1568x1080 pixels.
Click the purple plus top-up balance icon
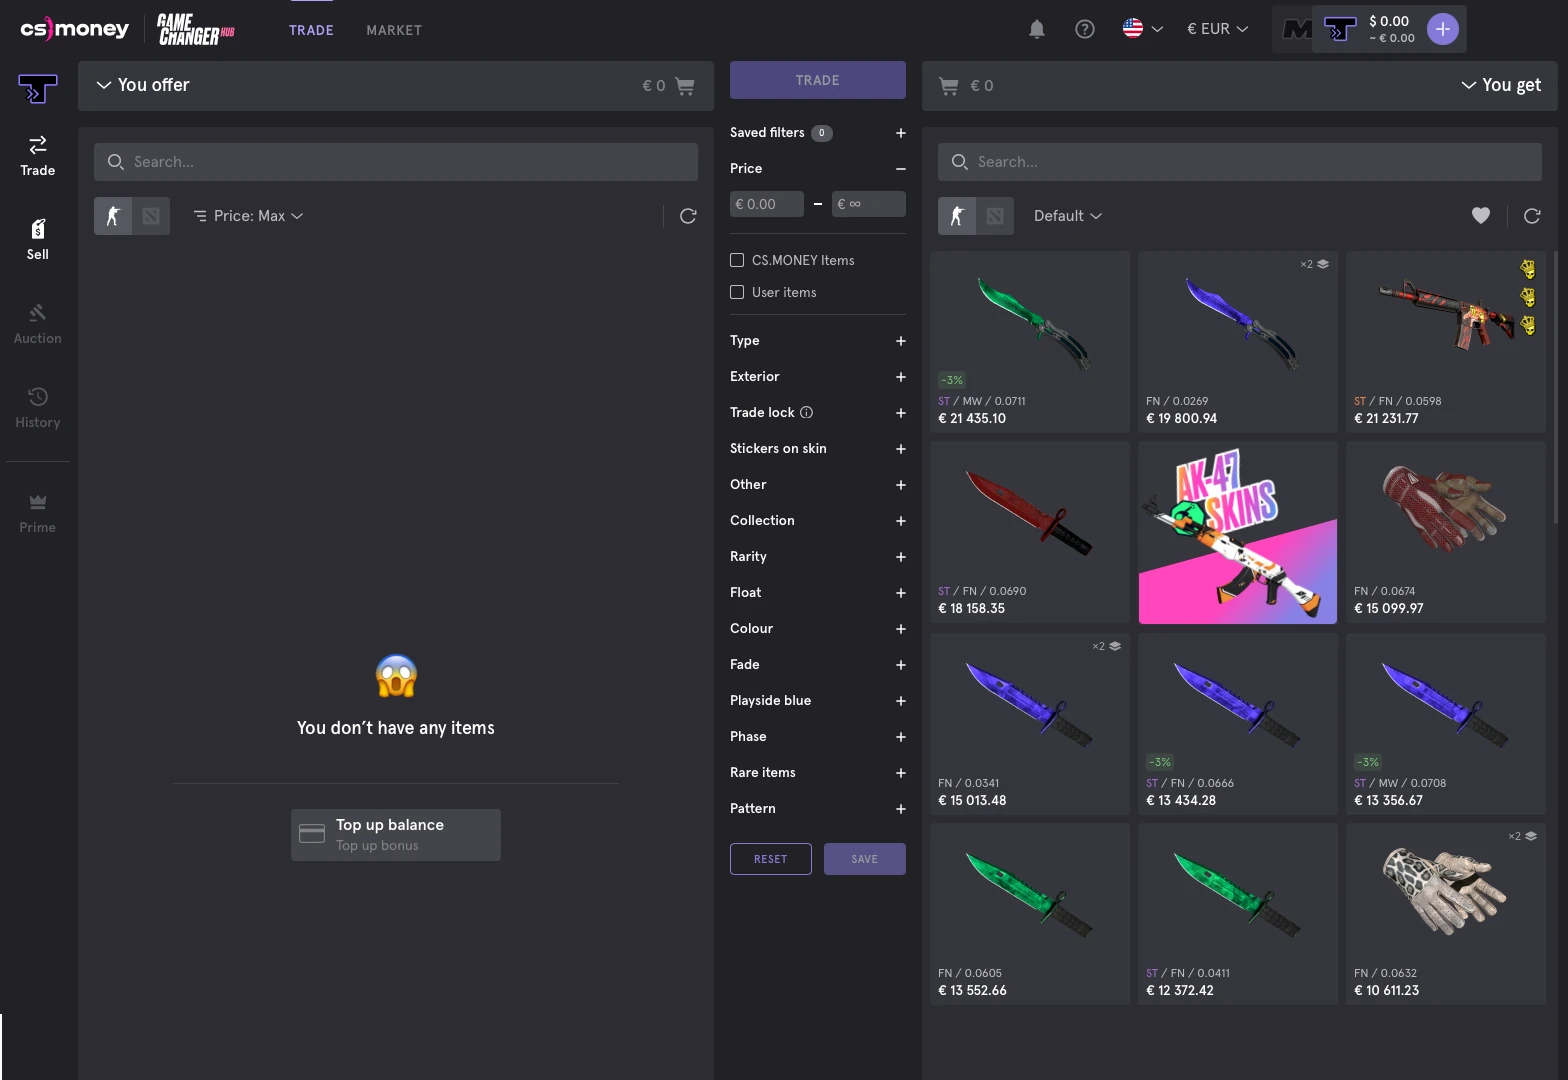1442,29
